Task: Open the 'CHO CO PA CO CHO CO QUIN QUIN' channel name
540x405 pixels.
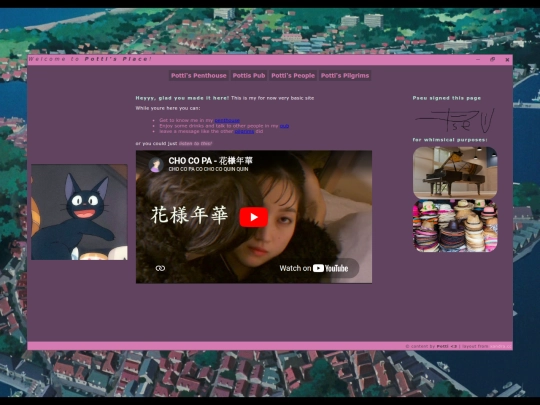Action: pyautogui.click(x=208, y=169)
